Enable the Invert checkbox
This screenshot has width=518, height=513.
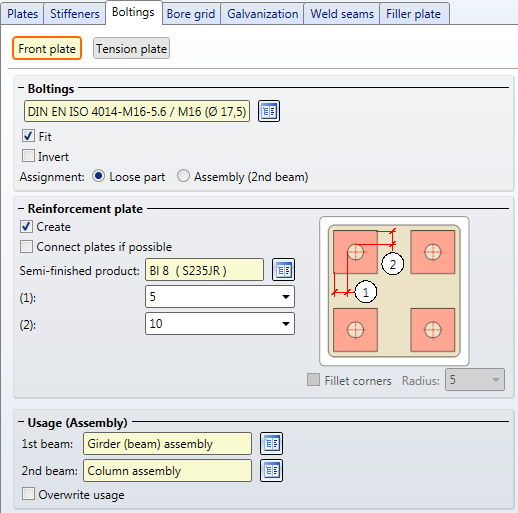[x=28, y=156]
